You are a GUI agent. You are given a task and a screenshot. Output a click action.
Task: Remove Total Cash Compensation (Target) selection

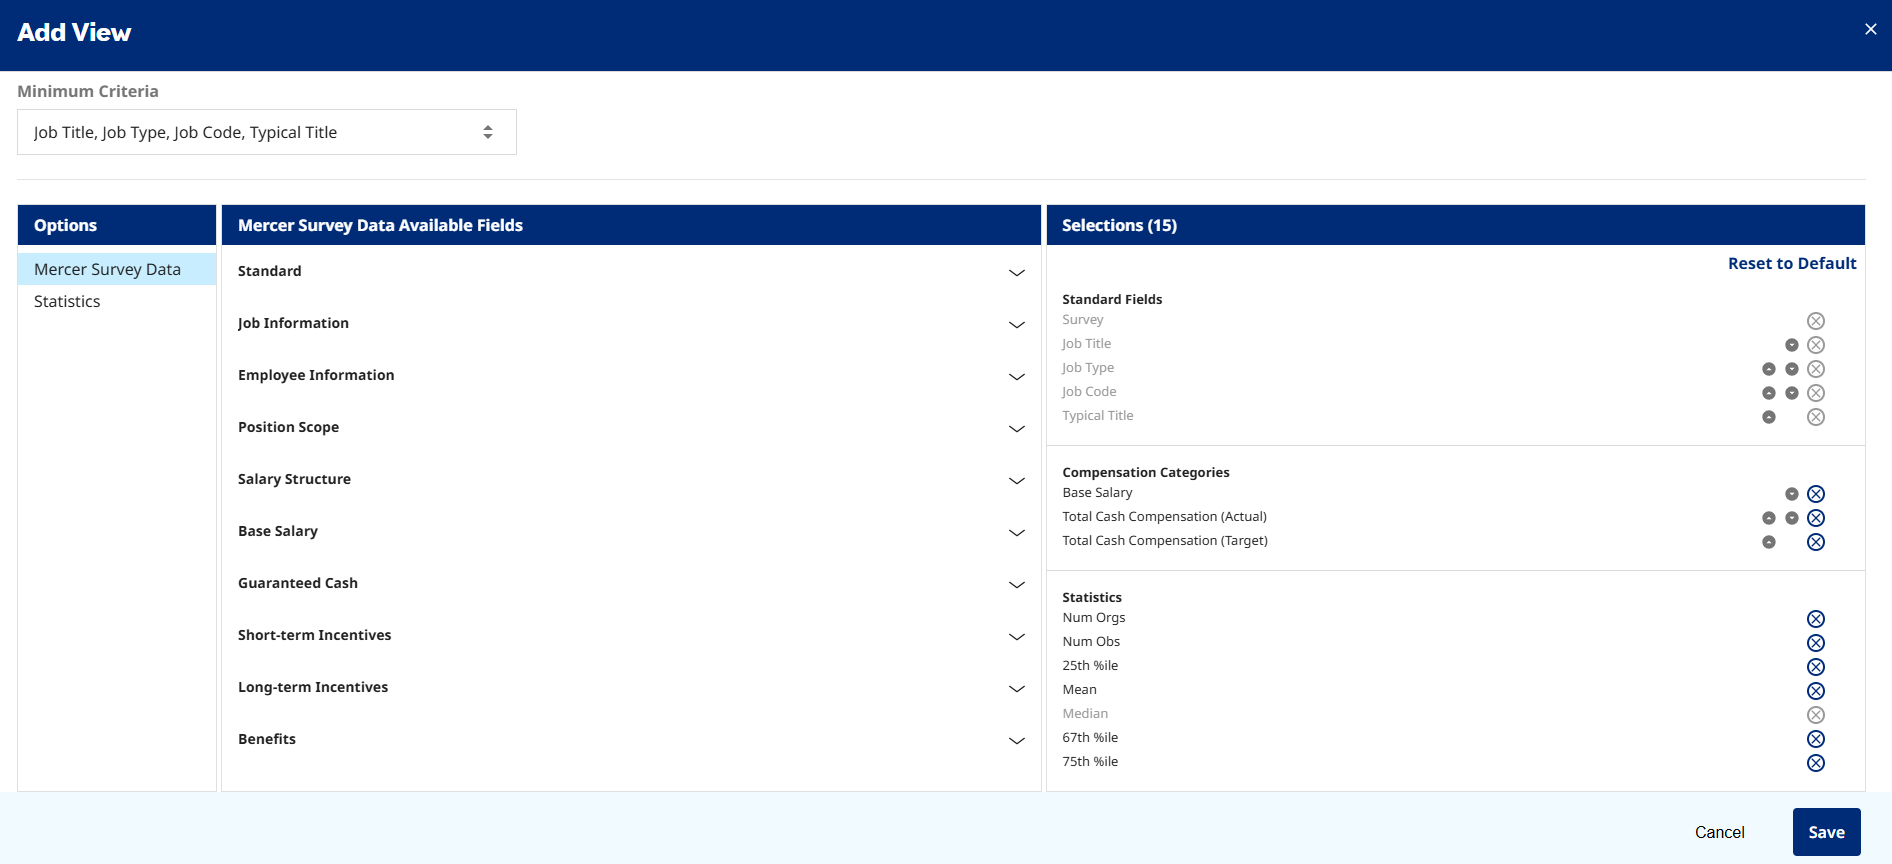coord(1816,542)
